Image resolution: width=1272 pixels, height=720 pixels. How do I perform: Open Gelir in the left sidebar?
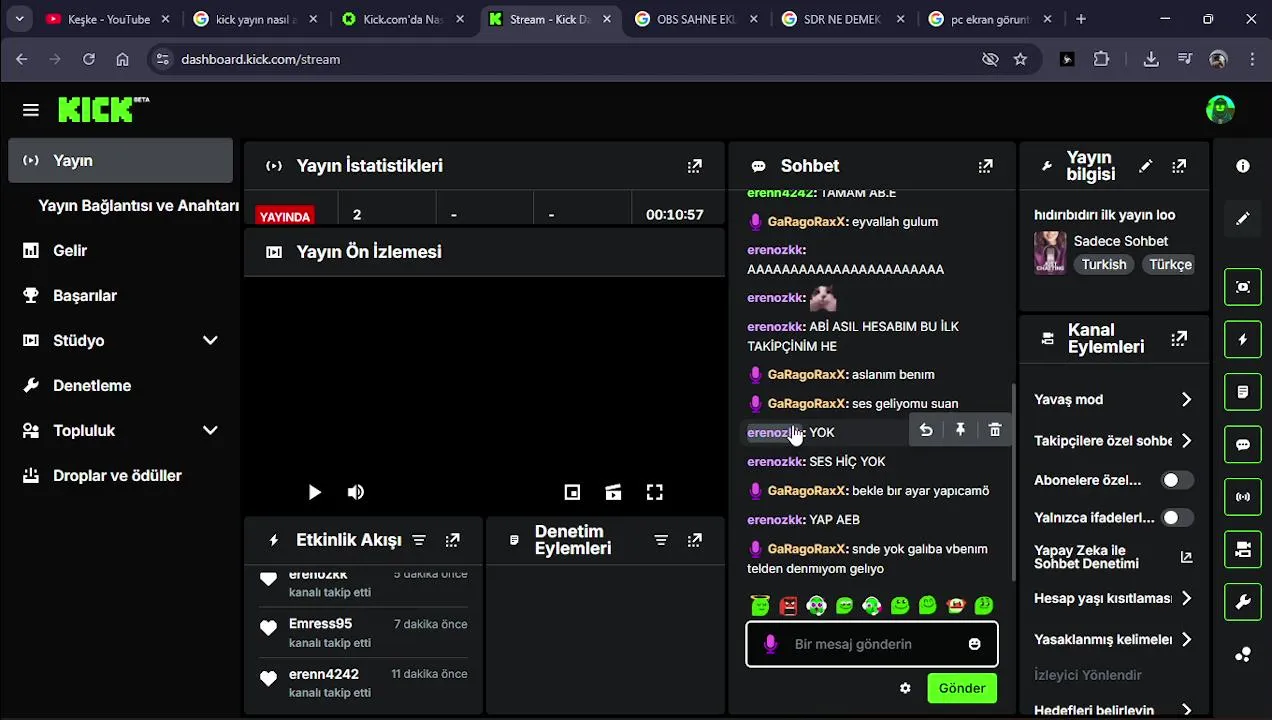tap(120, 250)
